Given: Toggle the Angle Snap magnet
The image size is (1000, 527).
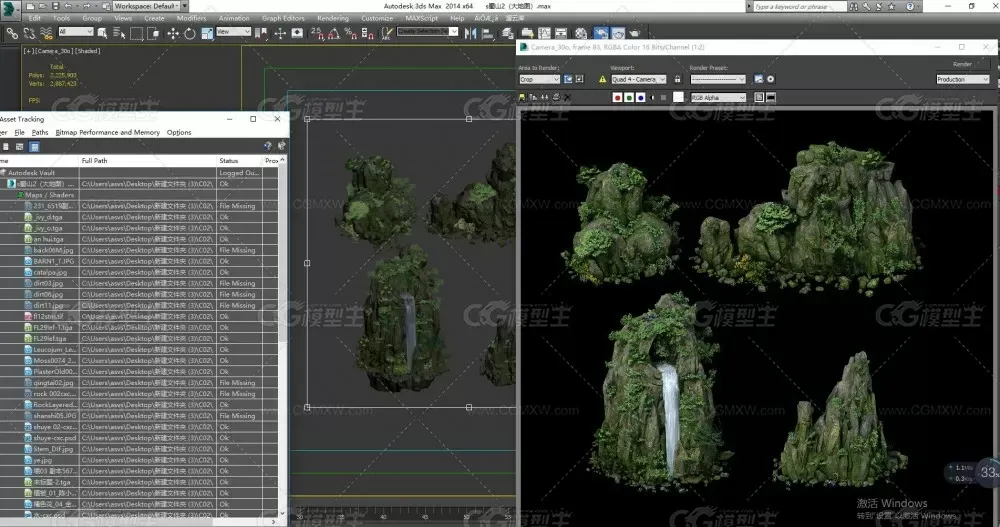Looking at the screenshot, I should [x=334, y=33].
